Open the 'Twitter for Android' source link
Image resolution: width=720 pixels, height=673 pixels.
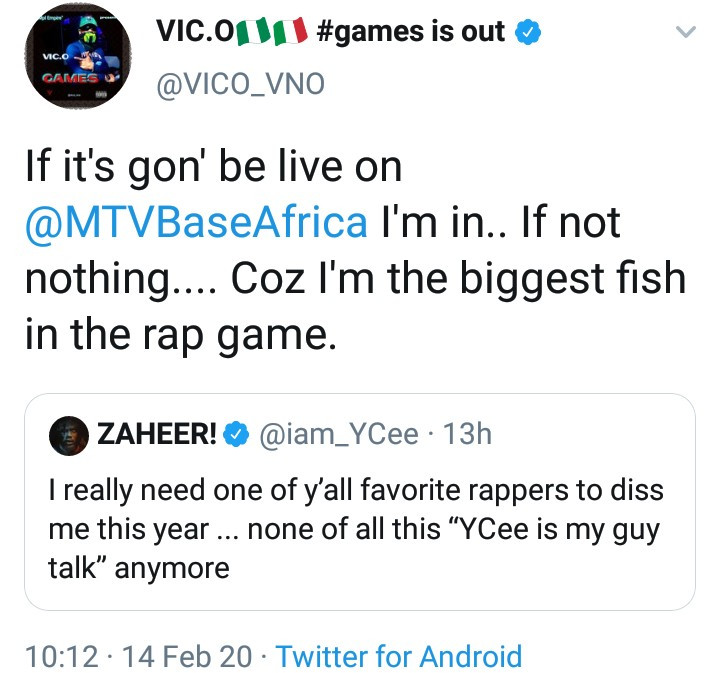click(x=398, y=656)
